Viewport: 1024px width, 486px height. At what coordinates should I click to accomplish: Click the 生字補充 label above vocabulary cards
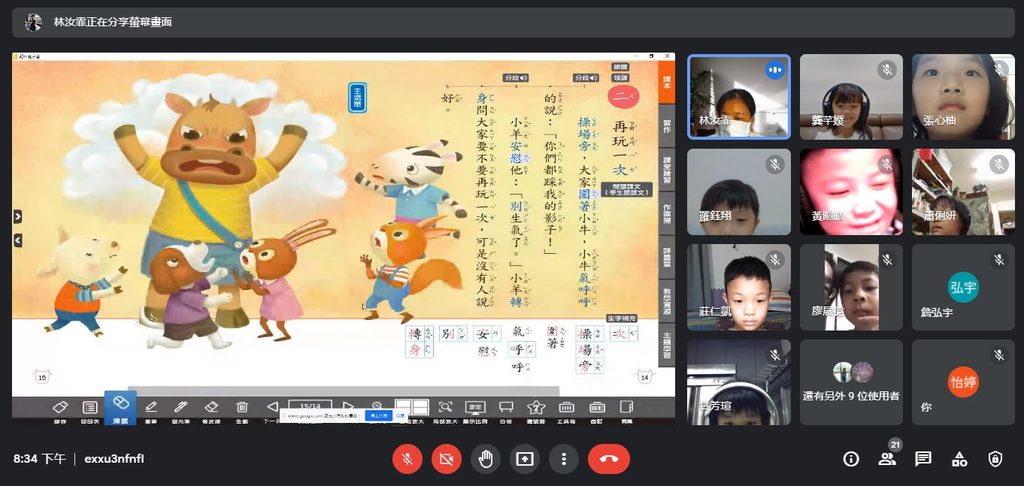click(621, 318)
